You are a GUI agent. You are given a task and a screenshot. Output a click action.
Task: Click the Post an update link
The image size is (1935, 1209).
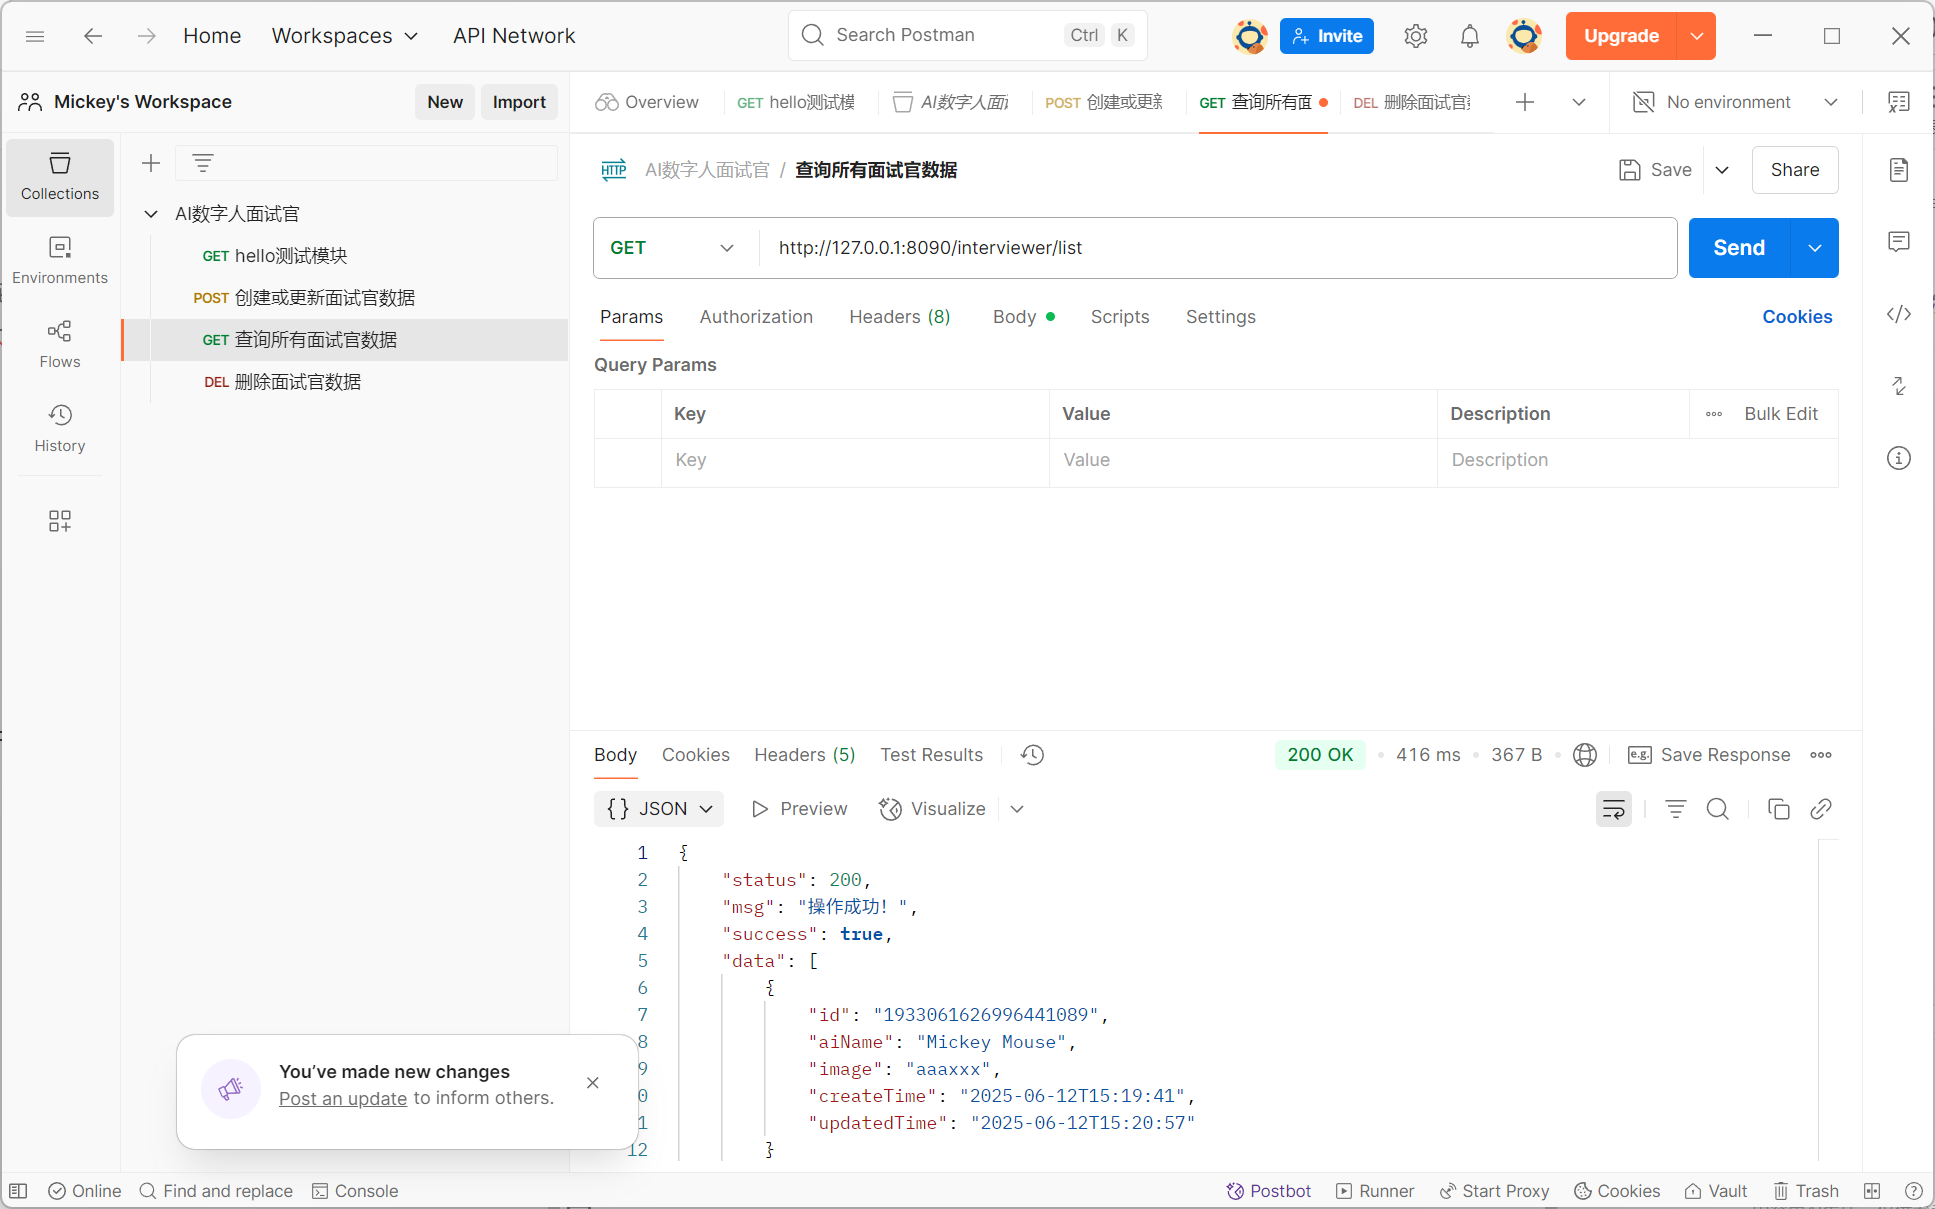[342, 1098]
